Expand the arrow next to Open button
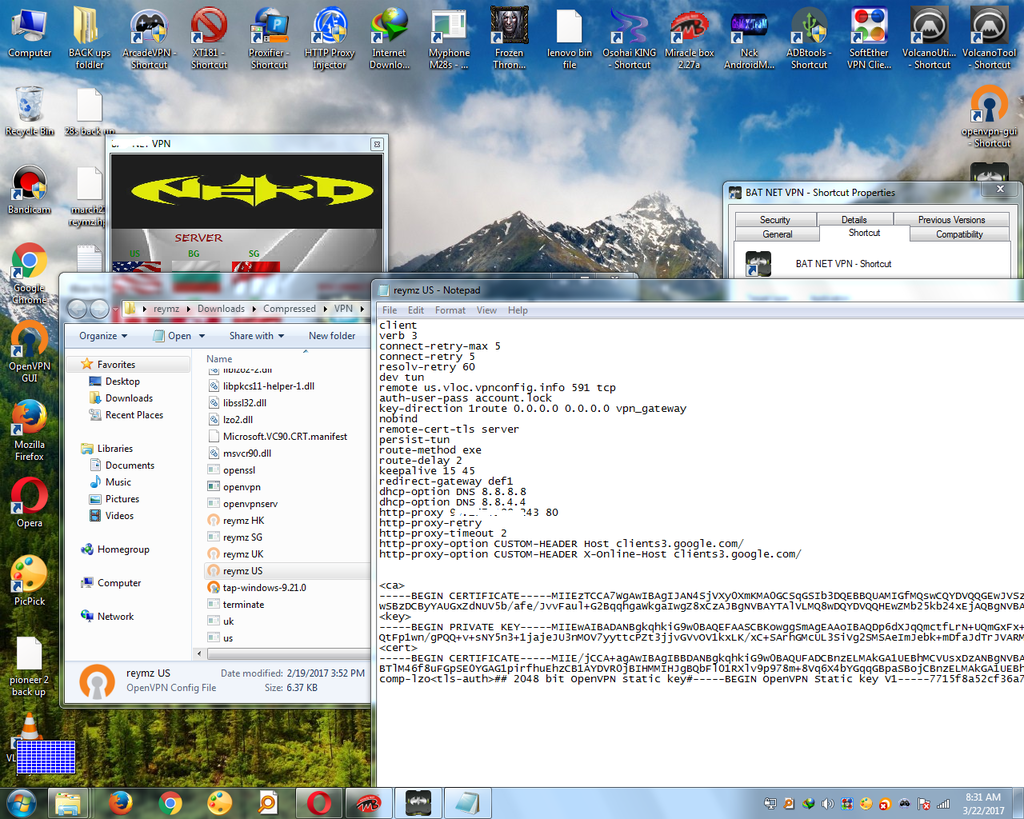The height and width of the screenshot is (819, 1024). [200, 336]
